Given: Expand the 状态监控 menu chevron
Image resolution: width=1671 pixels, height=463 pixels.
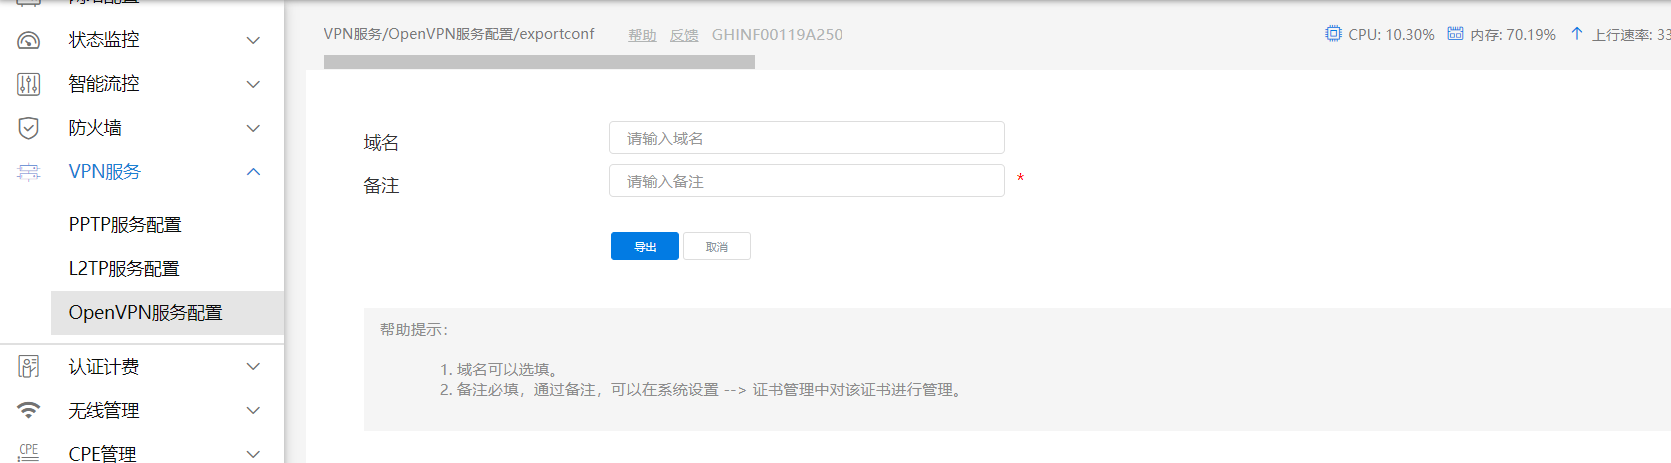Looking at the screenshot, I should 253,40.
